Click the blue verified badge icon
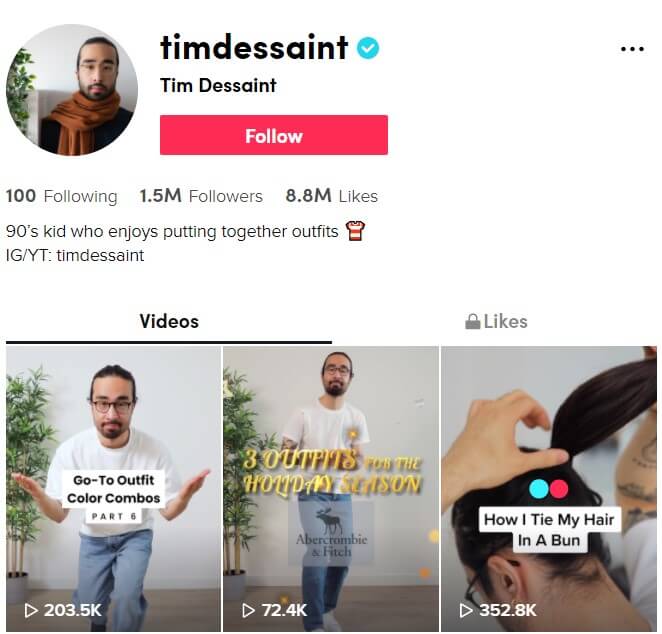This screenshot has height=634, width=662. pos(368,48)
